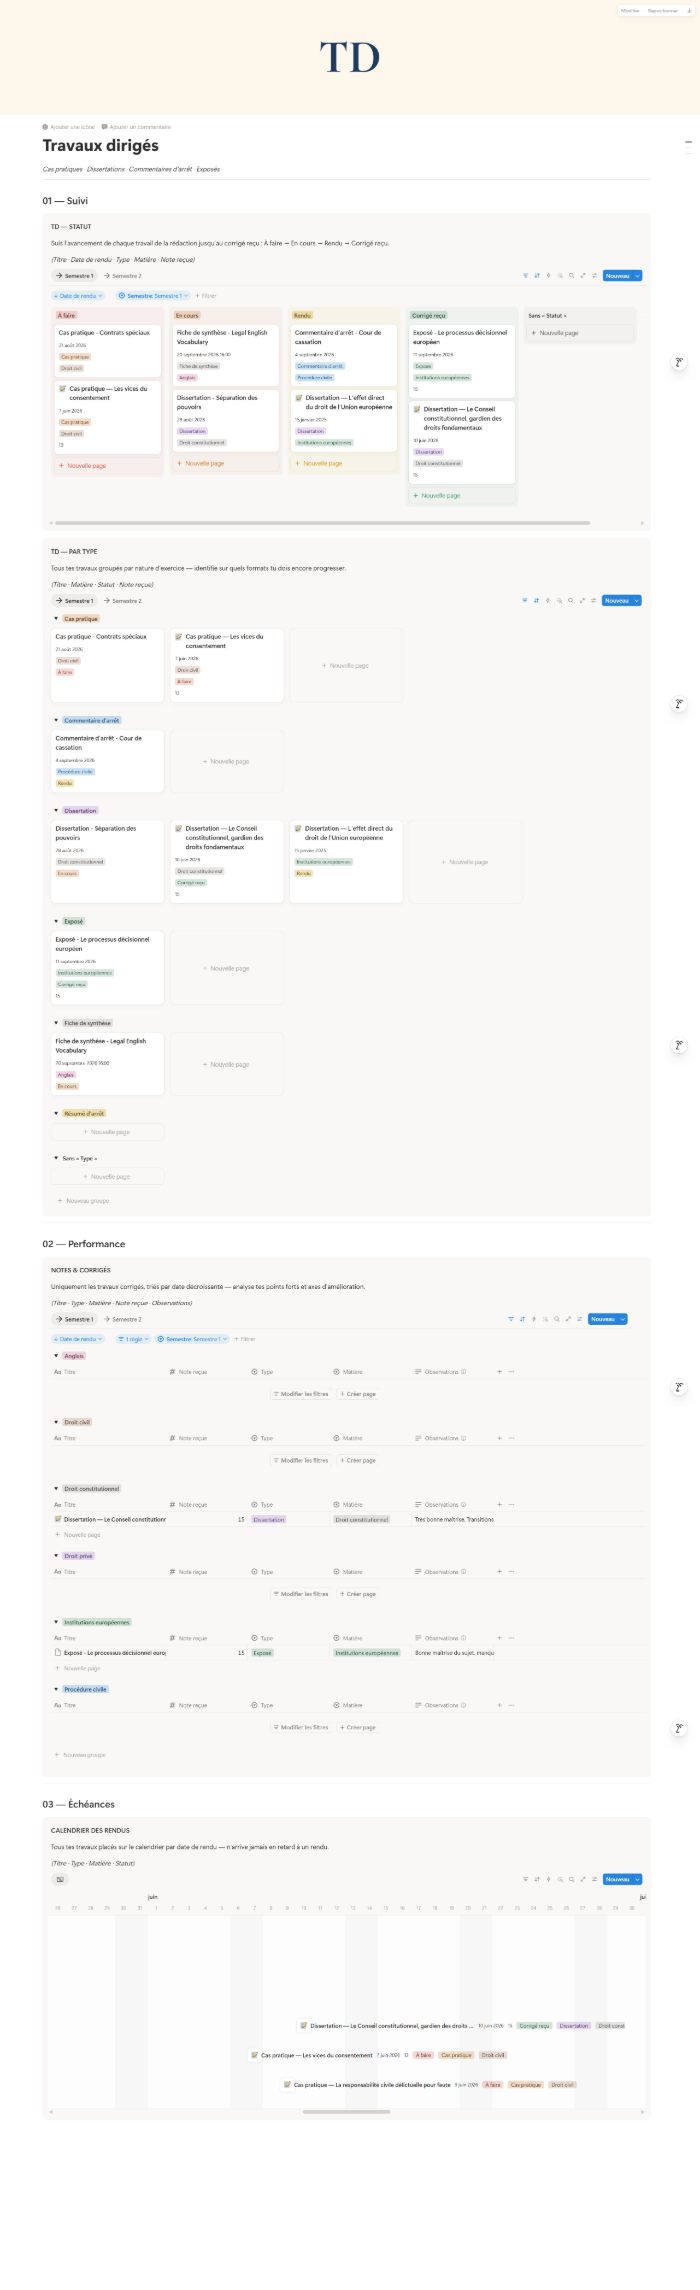Click the sort icon in TD — STATUT toolbar
700x2290 pixels.
point(537,276)
